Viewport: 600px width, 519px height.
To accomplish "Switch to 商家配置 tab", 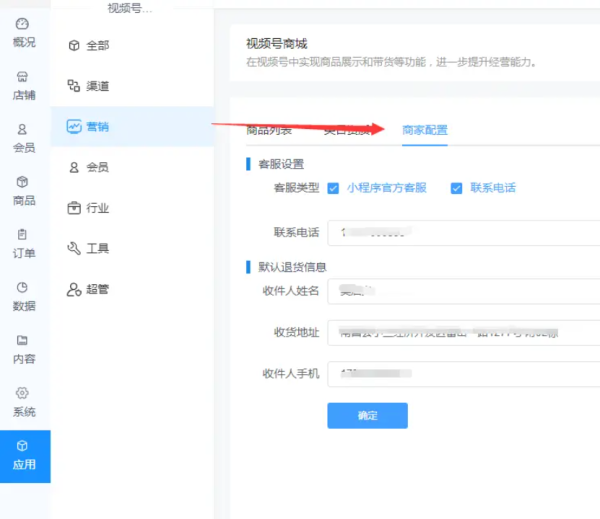I will 424,130.
